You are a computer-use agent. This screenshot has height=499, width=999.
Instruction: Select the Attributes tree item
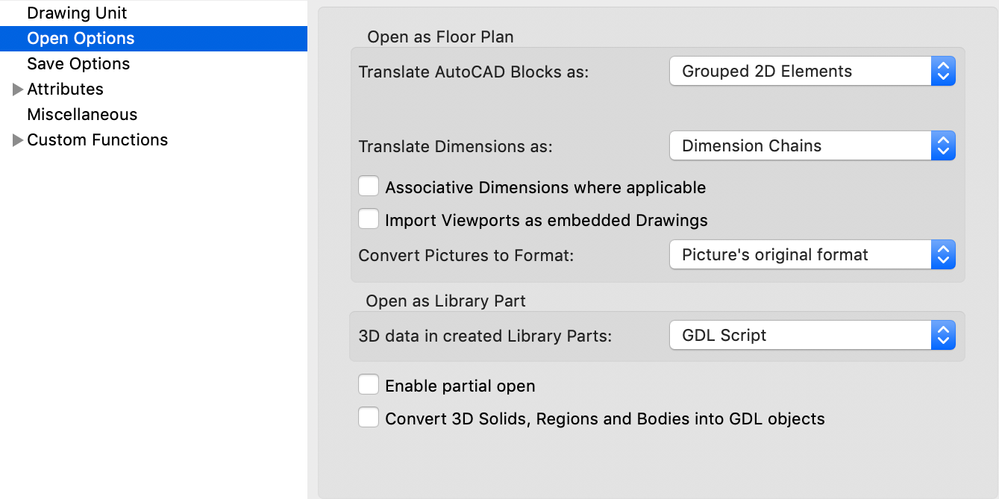click(x=65, y=89)
